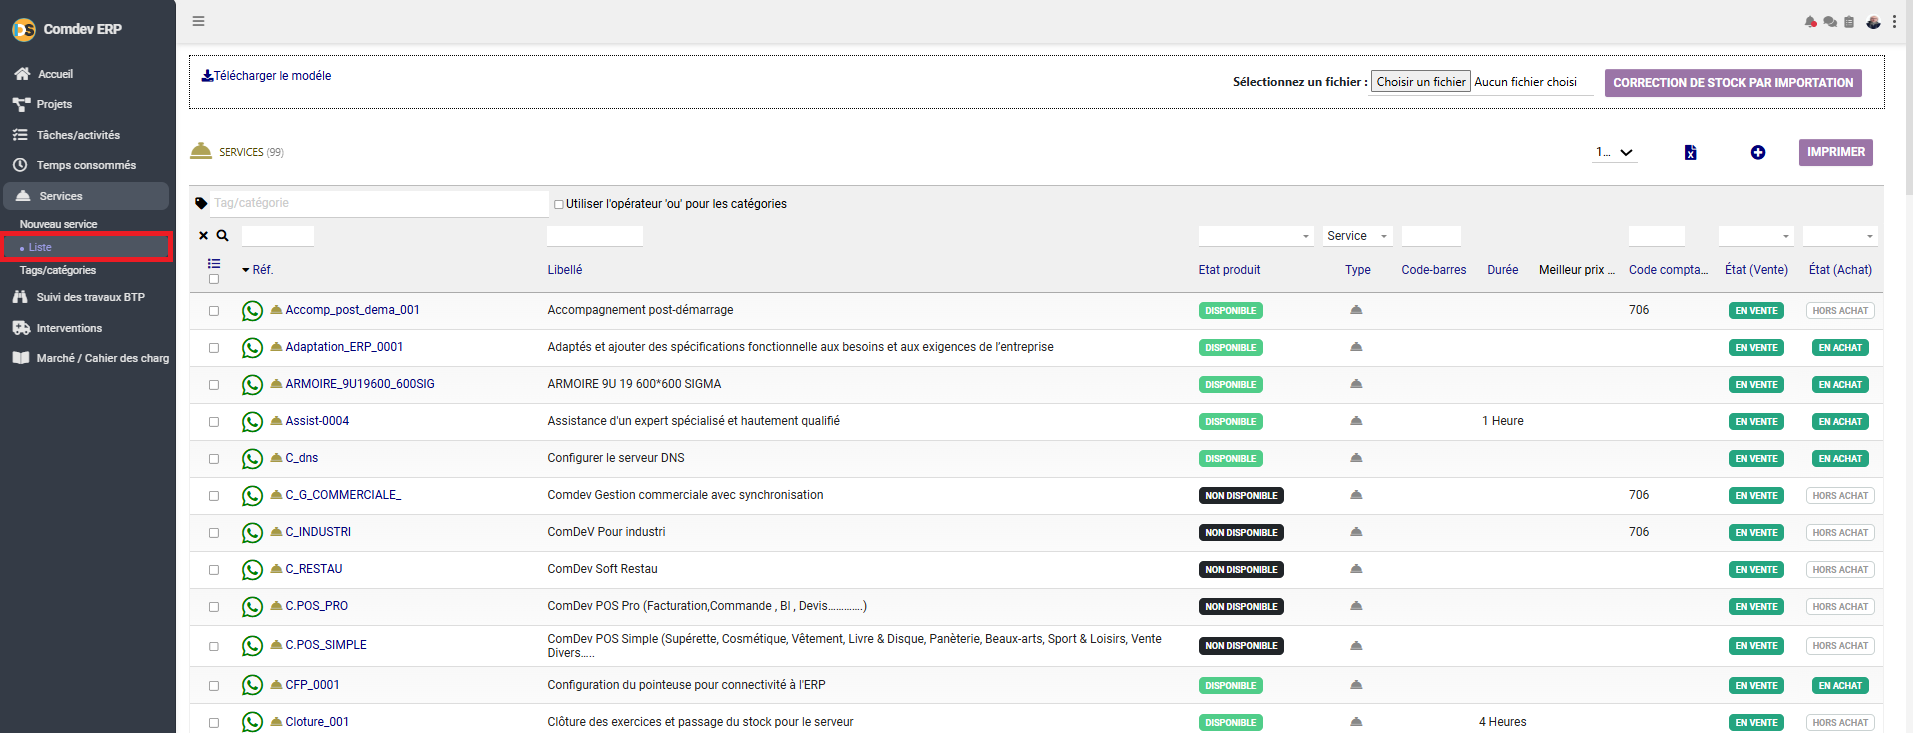This screenshot has height=733, width=1913.
Task: Select the ARMOIRE_9U19600_600SIG row checkbox
Action: pyautogui.click(x=214, y=385)
